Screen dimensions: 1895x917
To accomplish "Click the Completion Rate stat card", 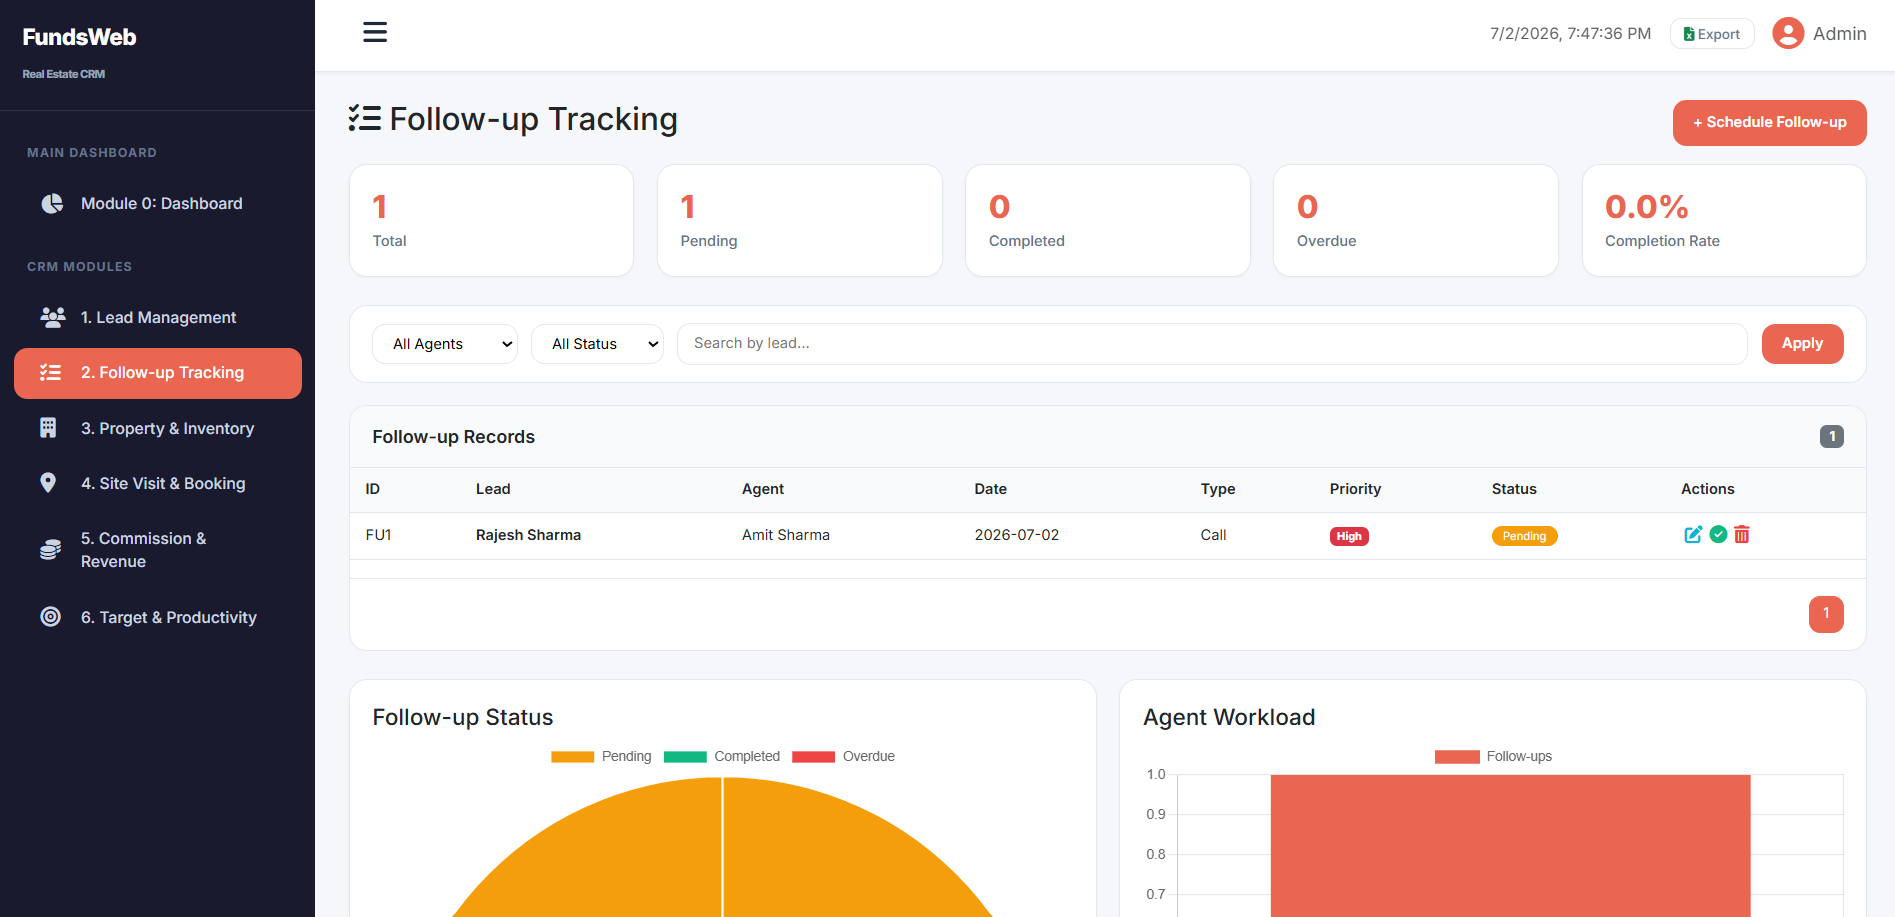I will pos(1724,221).
